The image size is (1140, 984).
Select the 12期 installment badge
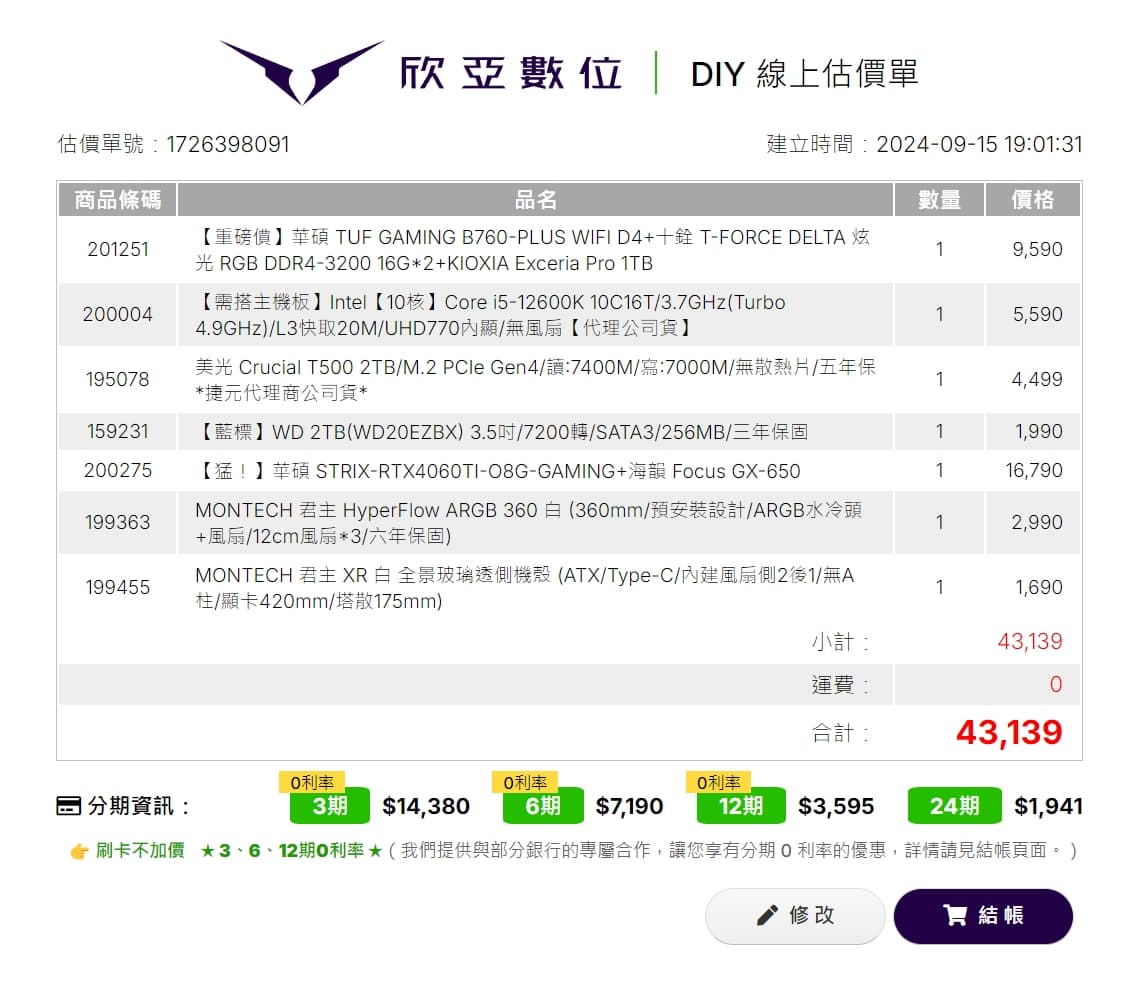740,806
